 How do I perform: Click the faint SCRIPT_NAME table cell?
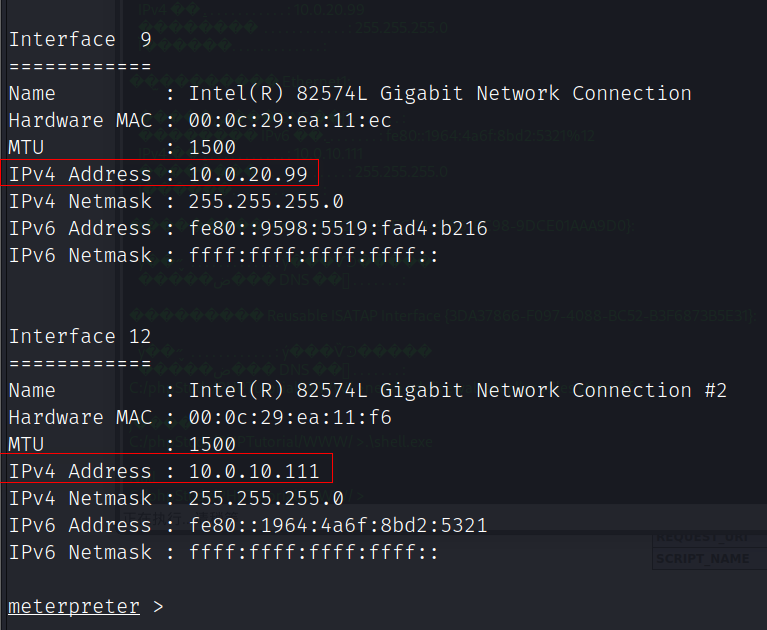point(702,559)
